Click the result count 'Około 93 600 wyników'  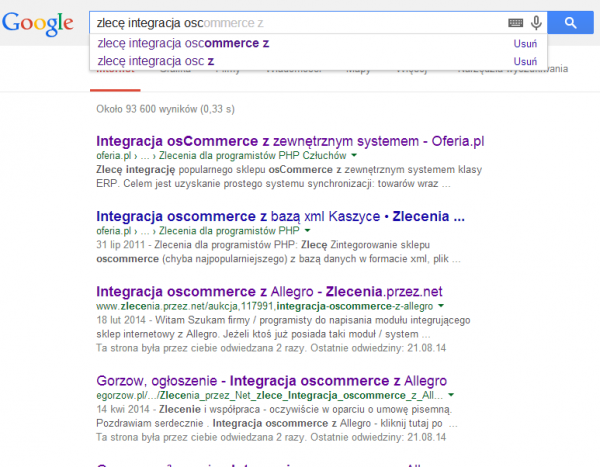(165, 109)
